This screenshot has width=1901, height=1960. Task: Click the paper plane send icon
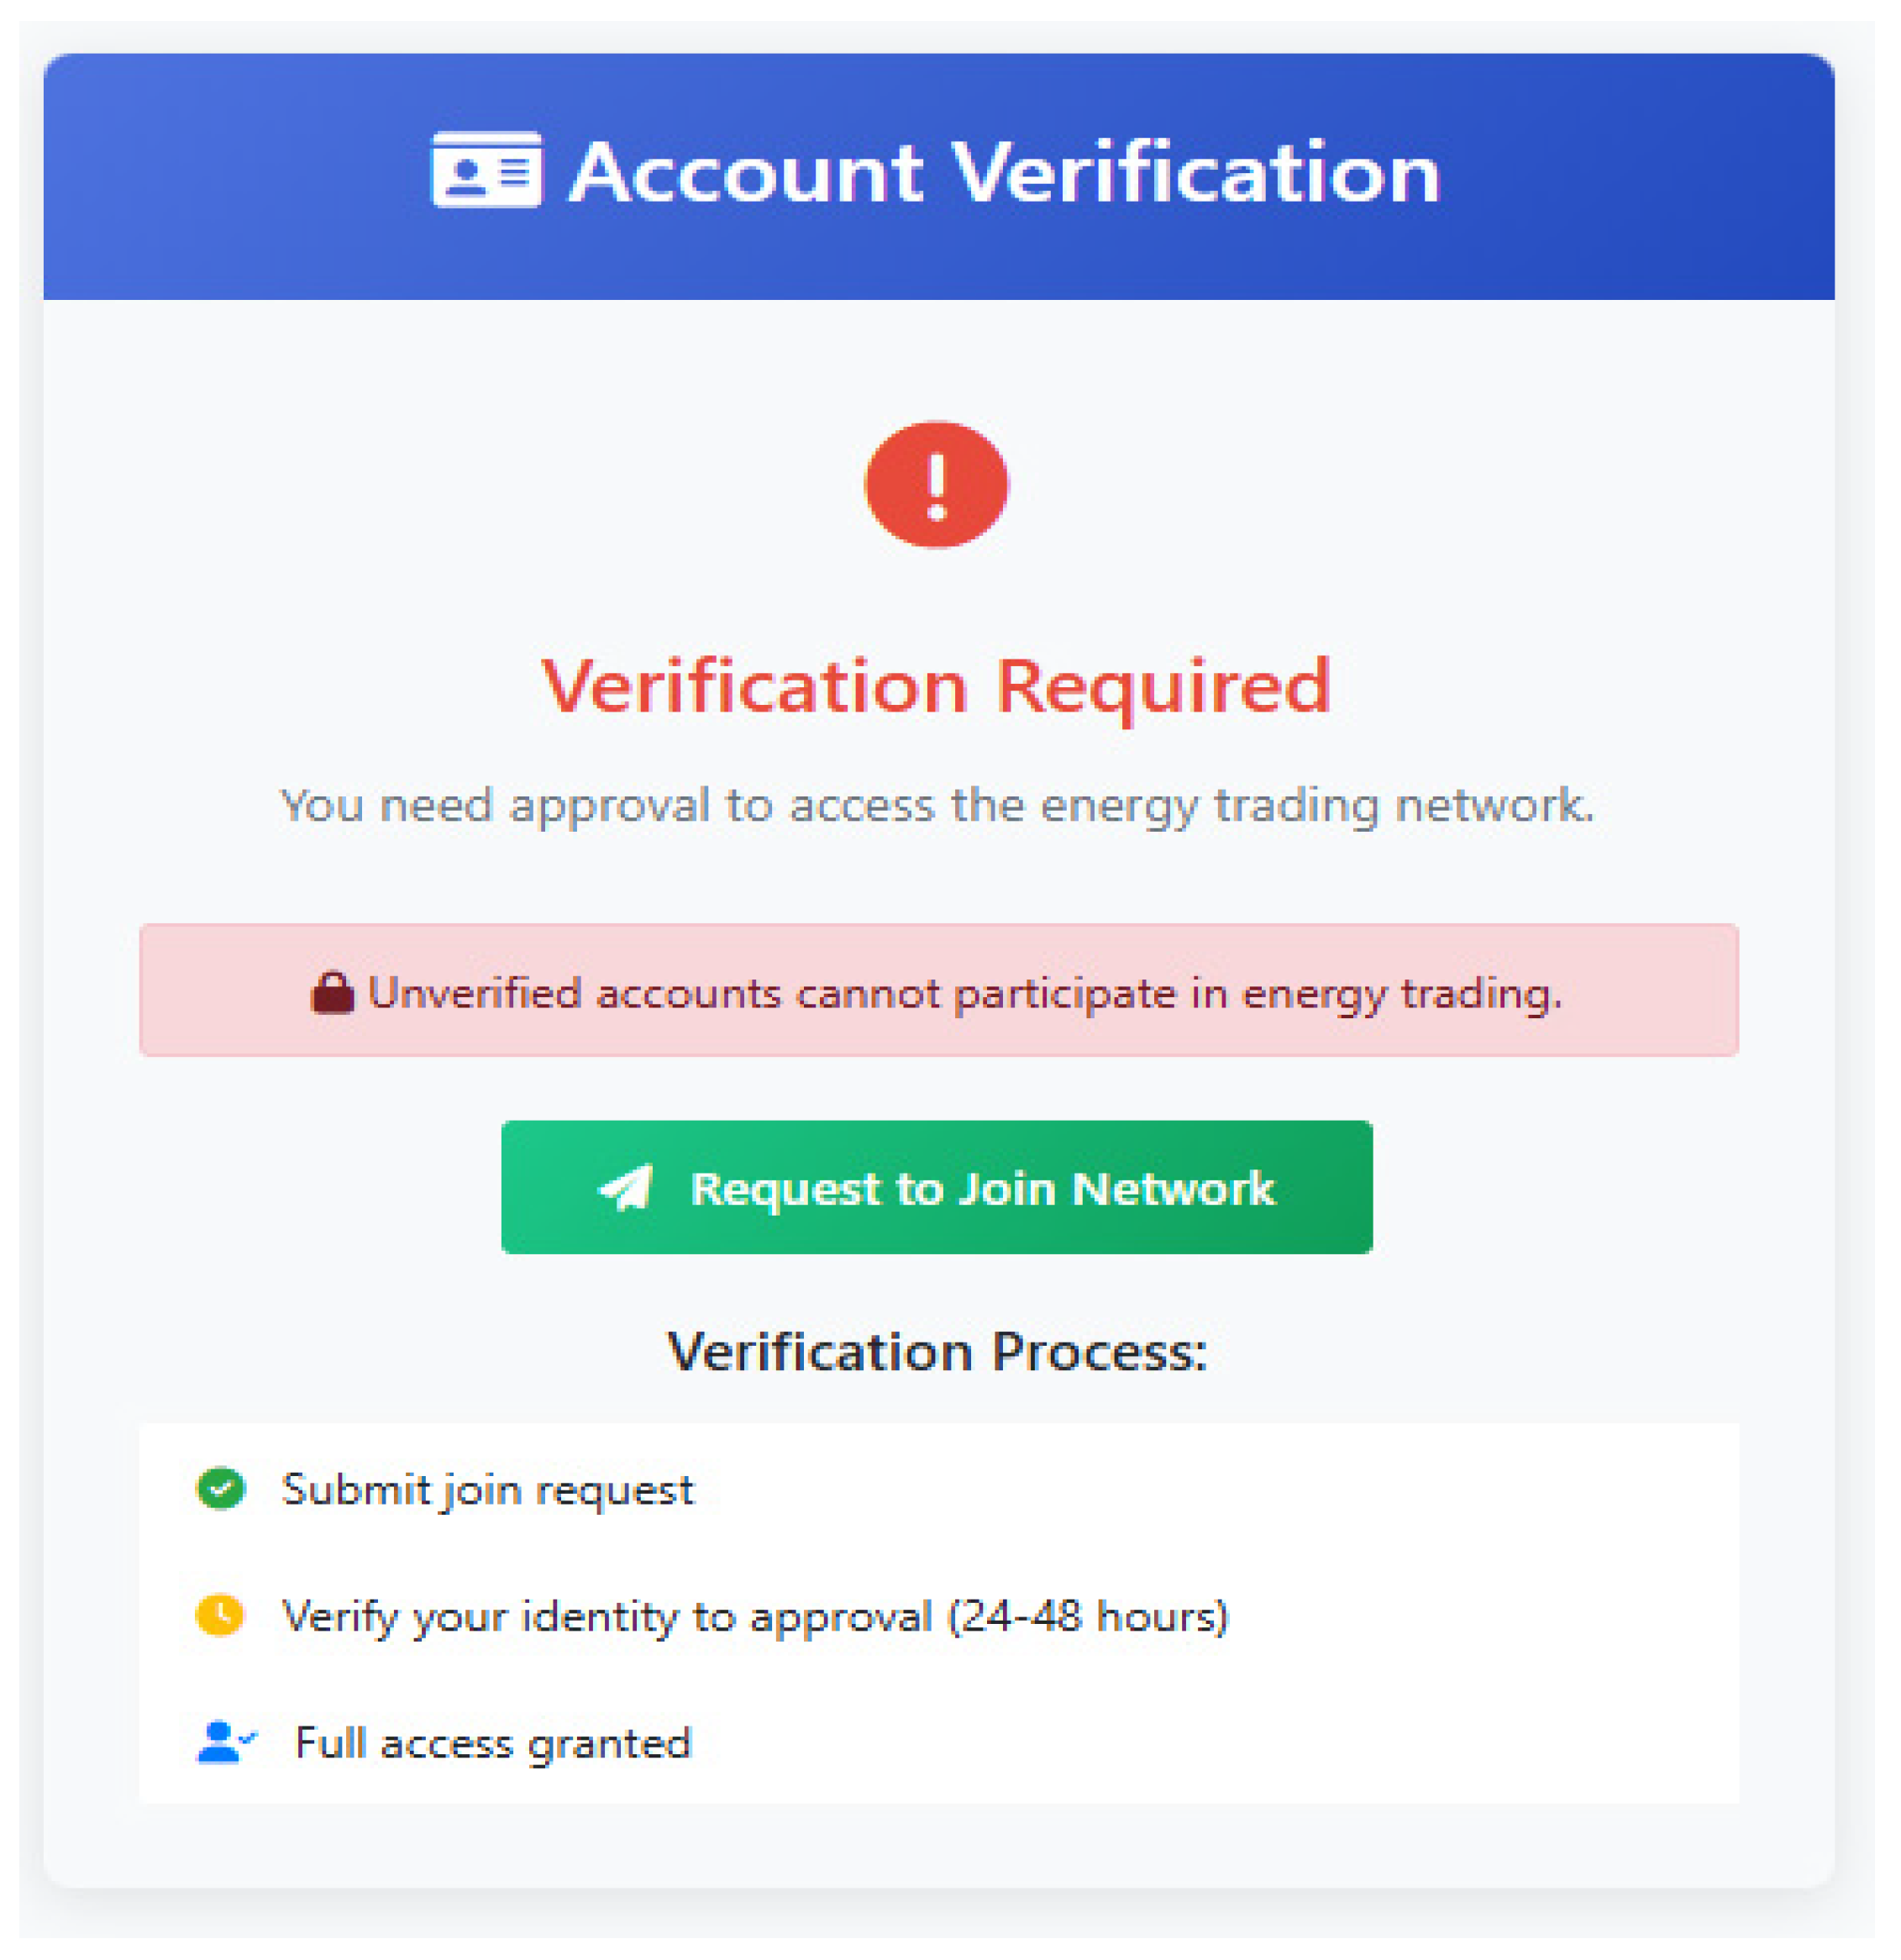coord(626,1187)
